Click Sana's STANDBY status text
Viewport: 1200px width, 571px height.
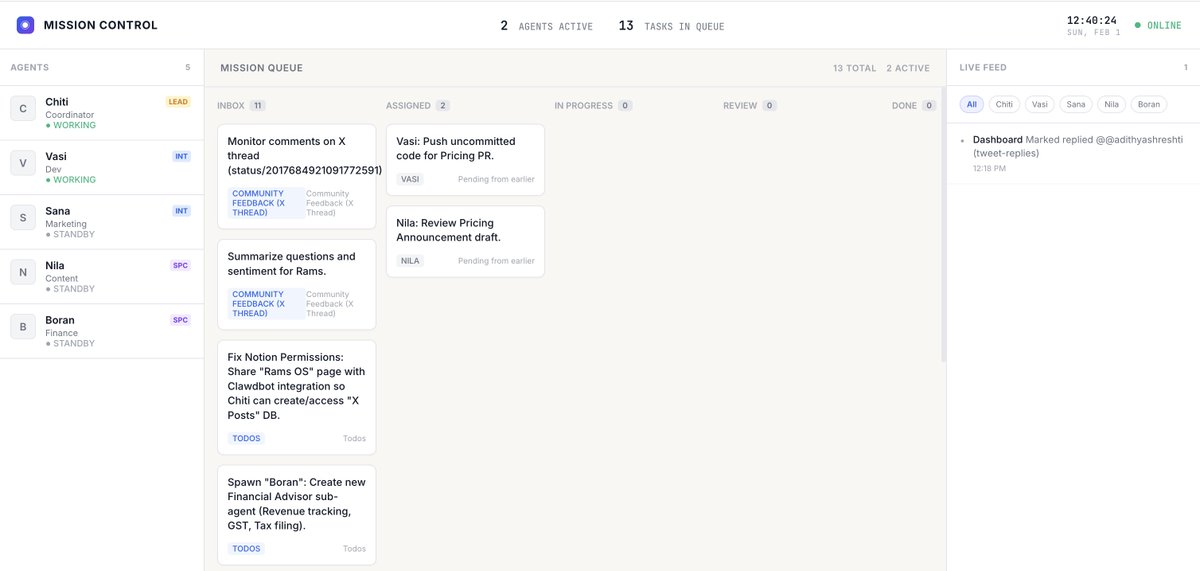point(71,234)
